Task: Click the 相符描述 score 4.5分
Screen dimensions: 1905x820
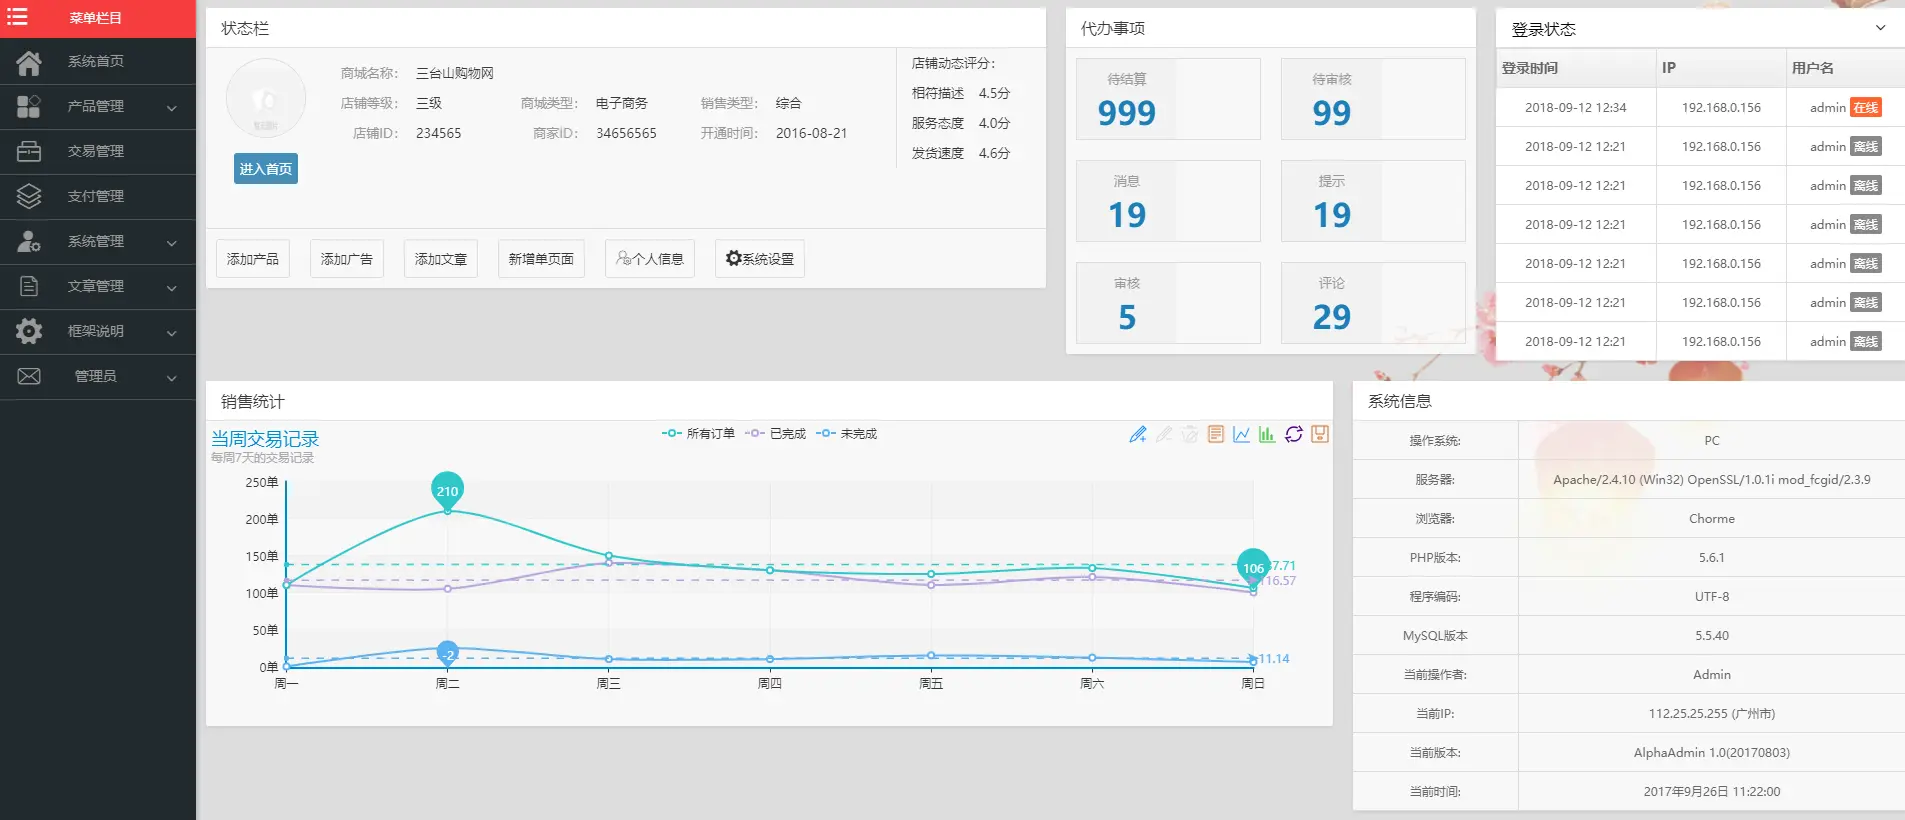Action: click(x=994, y=93)
